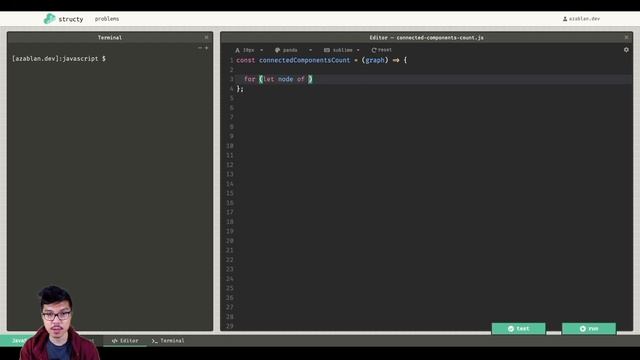The height and width of the screenshot is (360, 640).
Task: Click the Terminal panel title bar
Action: (x=110, y=37)
